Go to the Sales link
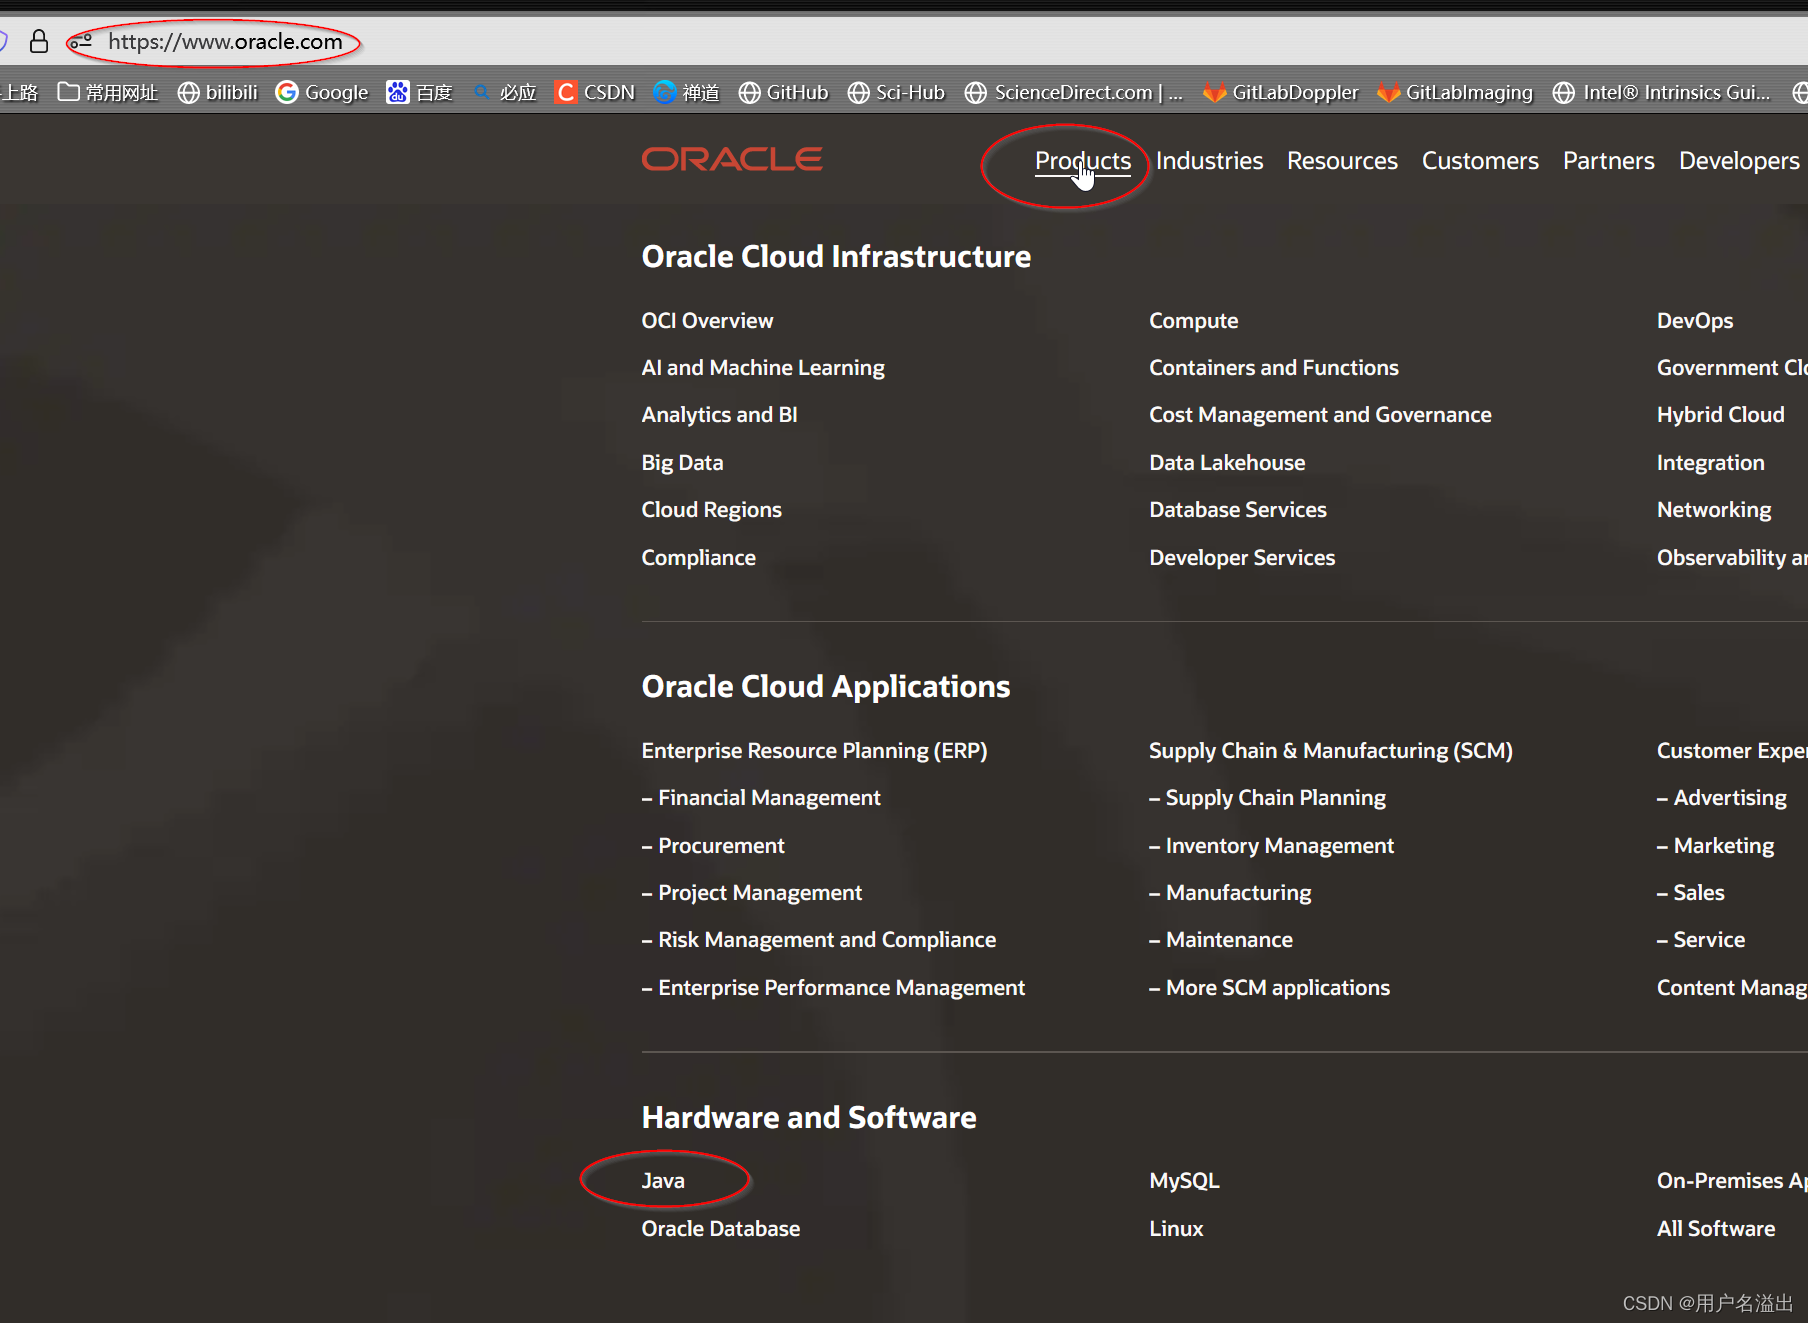 coord(1690,893)
